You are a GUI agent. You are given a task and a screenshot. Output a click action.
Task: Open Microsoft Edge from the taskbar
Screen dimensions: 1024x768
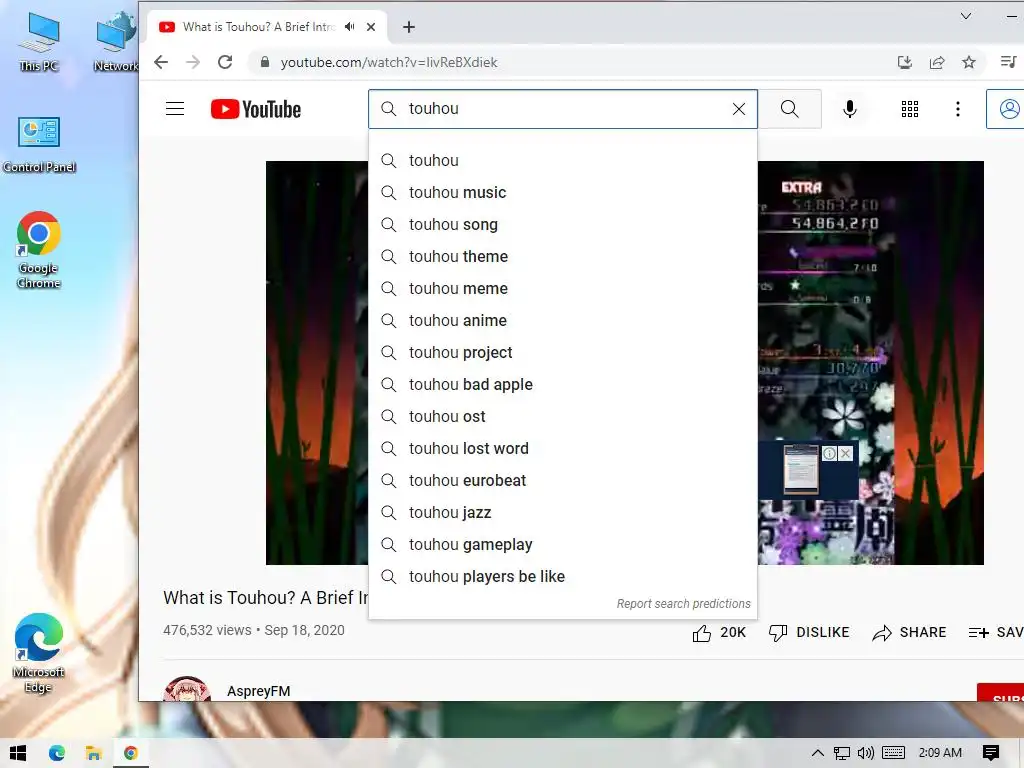[57, 753]
